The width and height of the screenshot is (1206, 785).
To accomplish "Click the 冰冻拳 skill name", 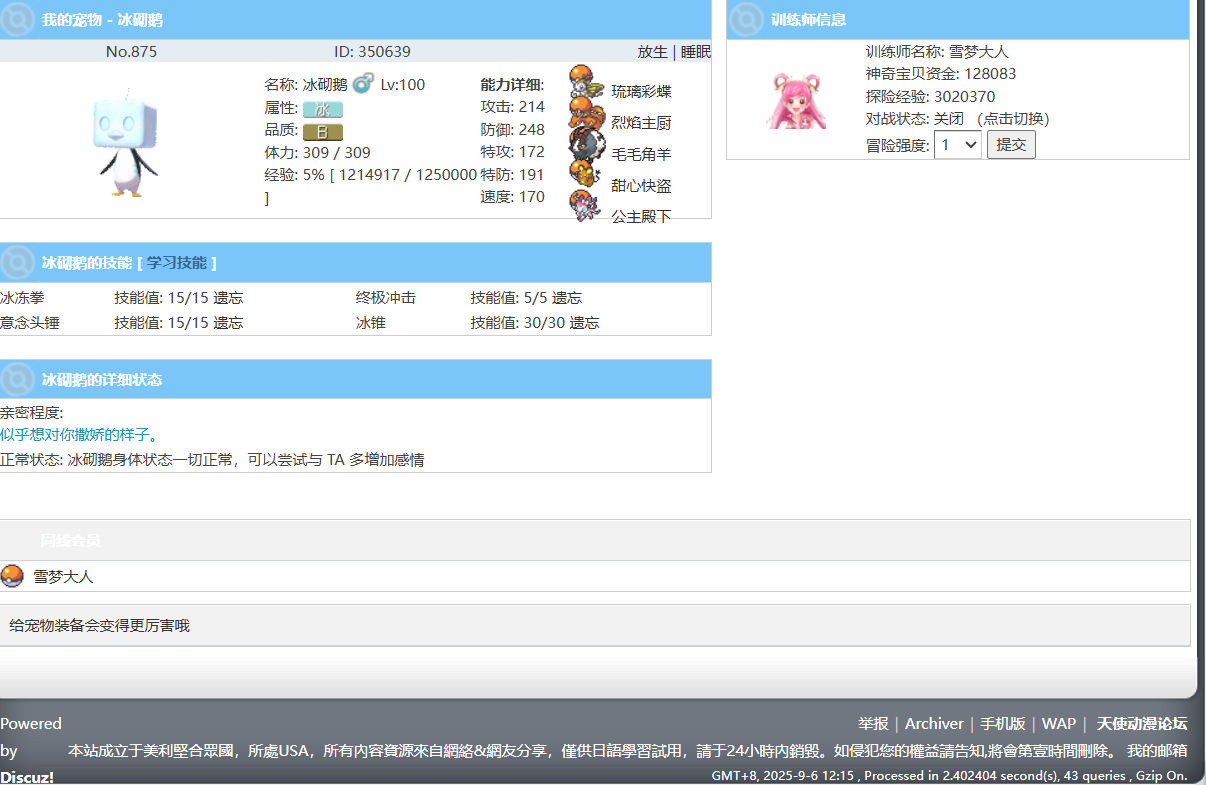I will coord(22,298).
